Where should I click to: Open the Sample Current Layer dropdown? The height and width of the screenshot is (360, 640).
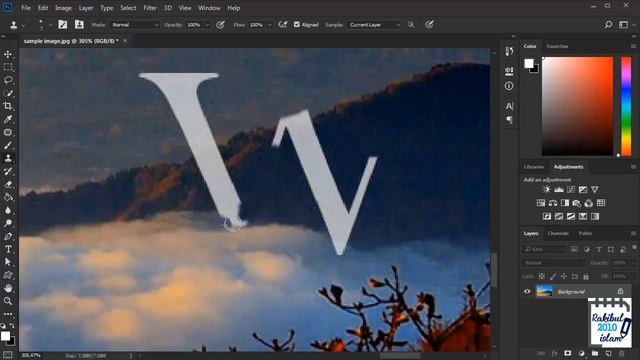click(374, 25)
